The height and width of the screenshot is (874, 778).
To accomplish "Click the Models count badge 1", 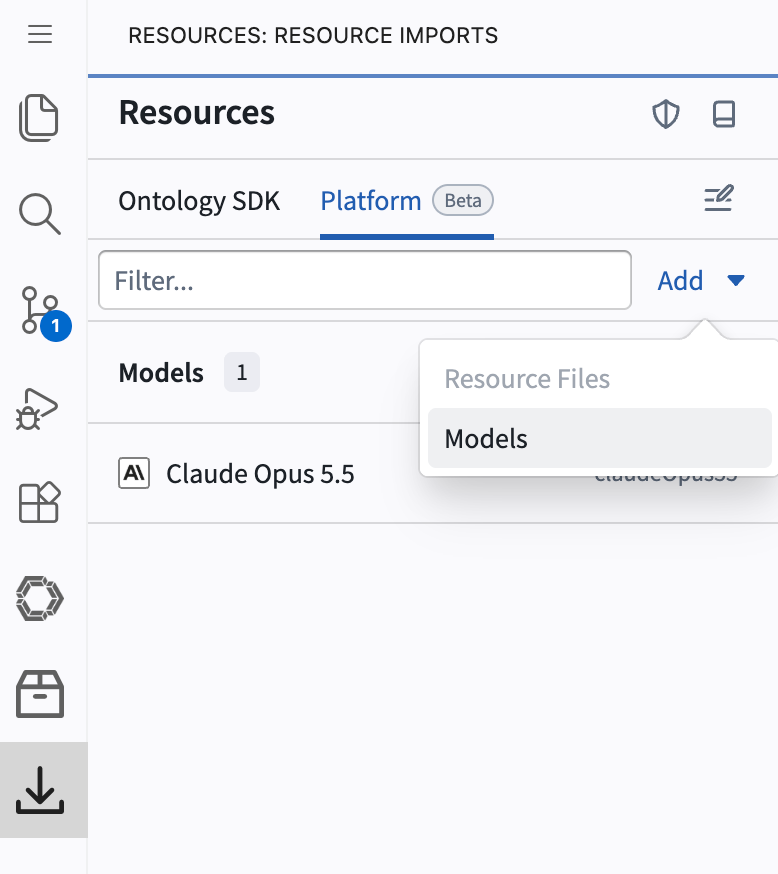I will 242,372.
